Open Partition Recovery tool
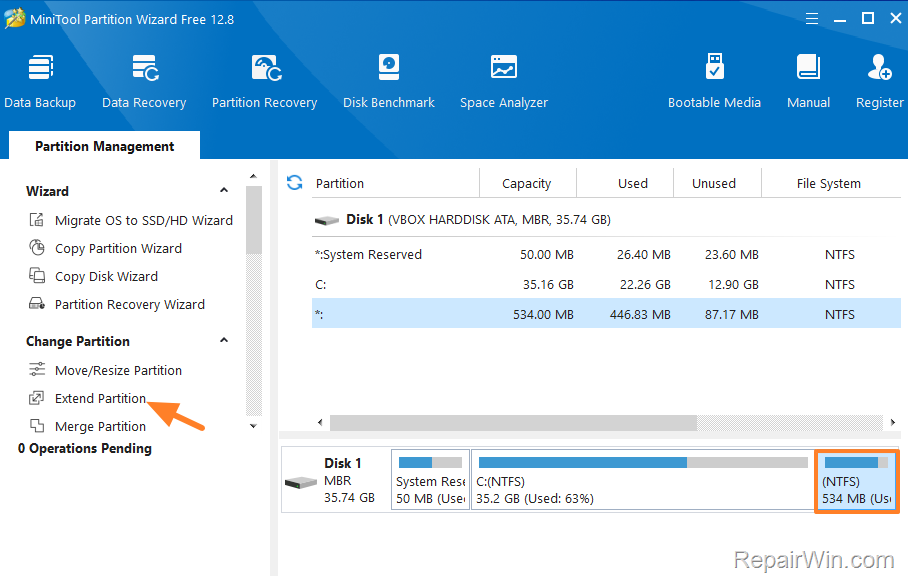The height and width of the screenshot is (576, 908). (264, 81)
